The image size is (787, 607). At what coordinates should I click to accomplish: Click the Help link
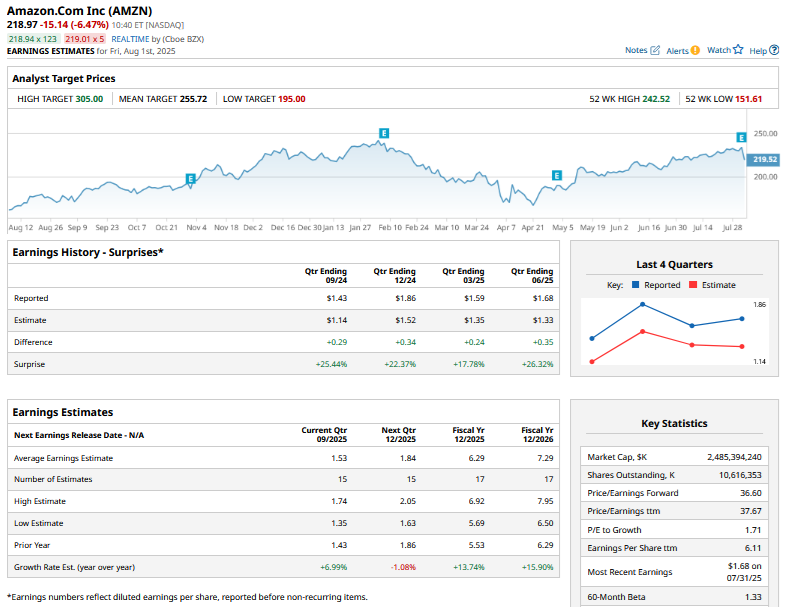click(x=758, y=51)
